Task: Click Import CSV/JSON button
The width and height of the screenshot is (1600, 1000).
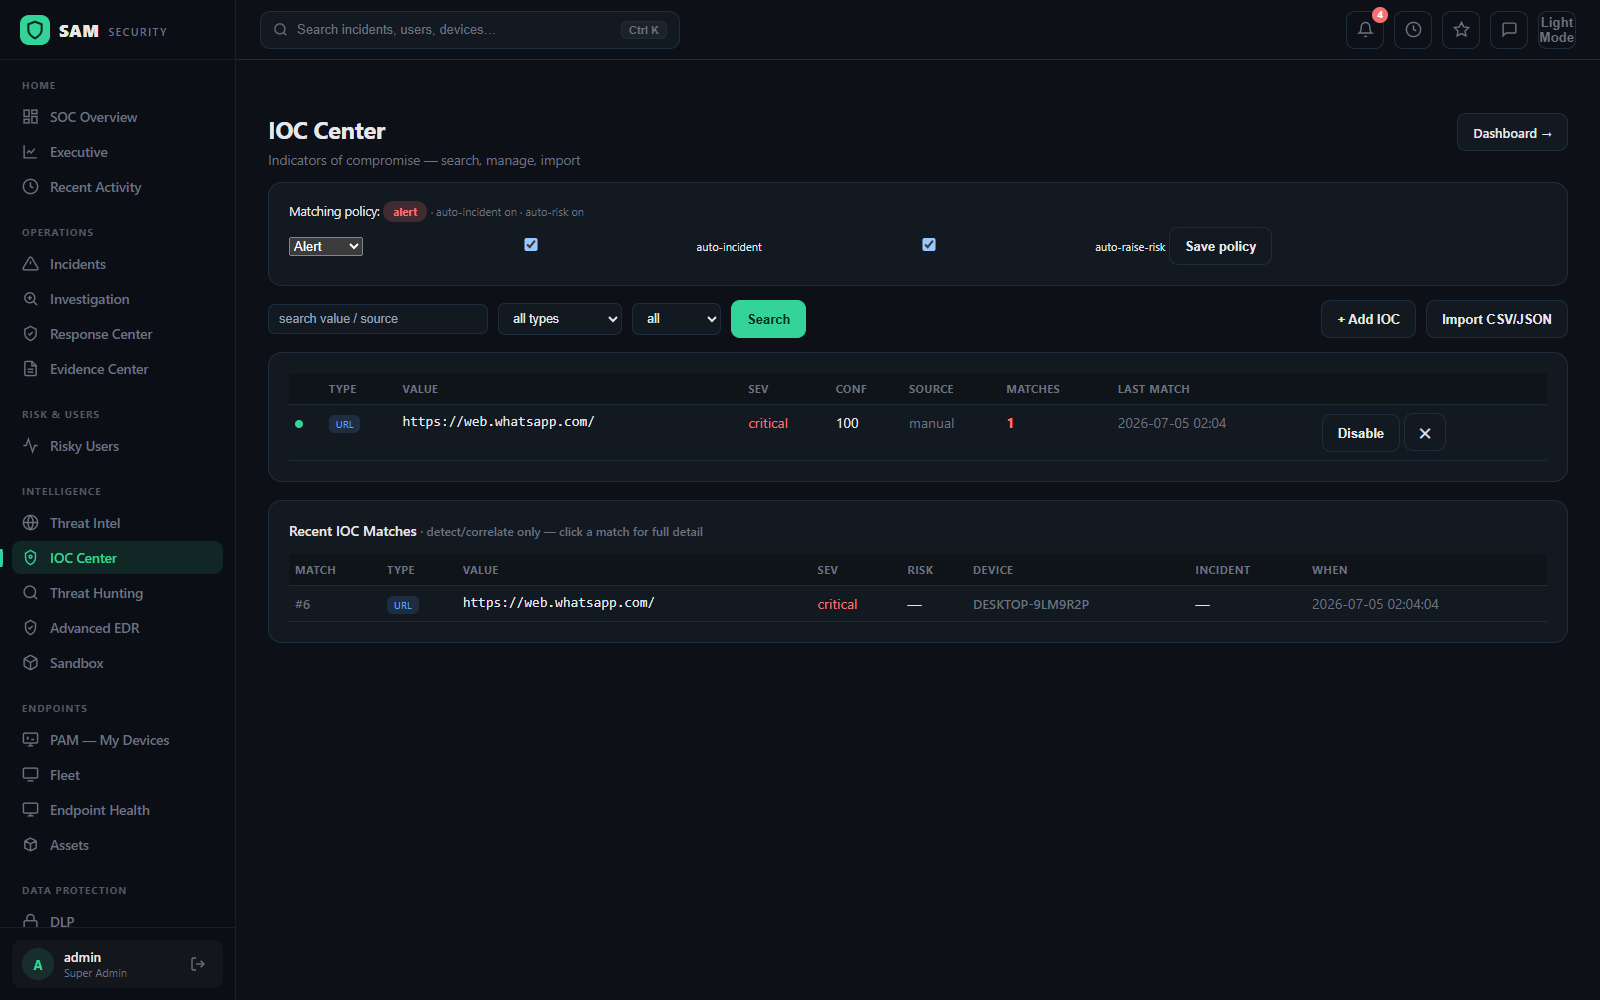Action: tap(1496, 319)
